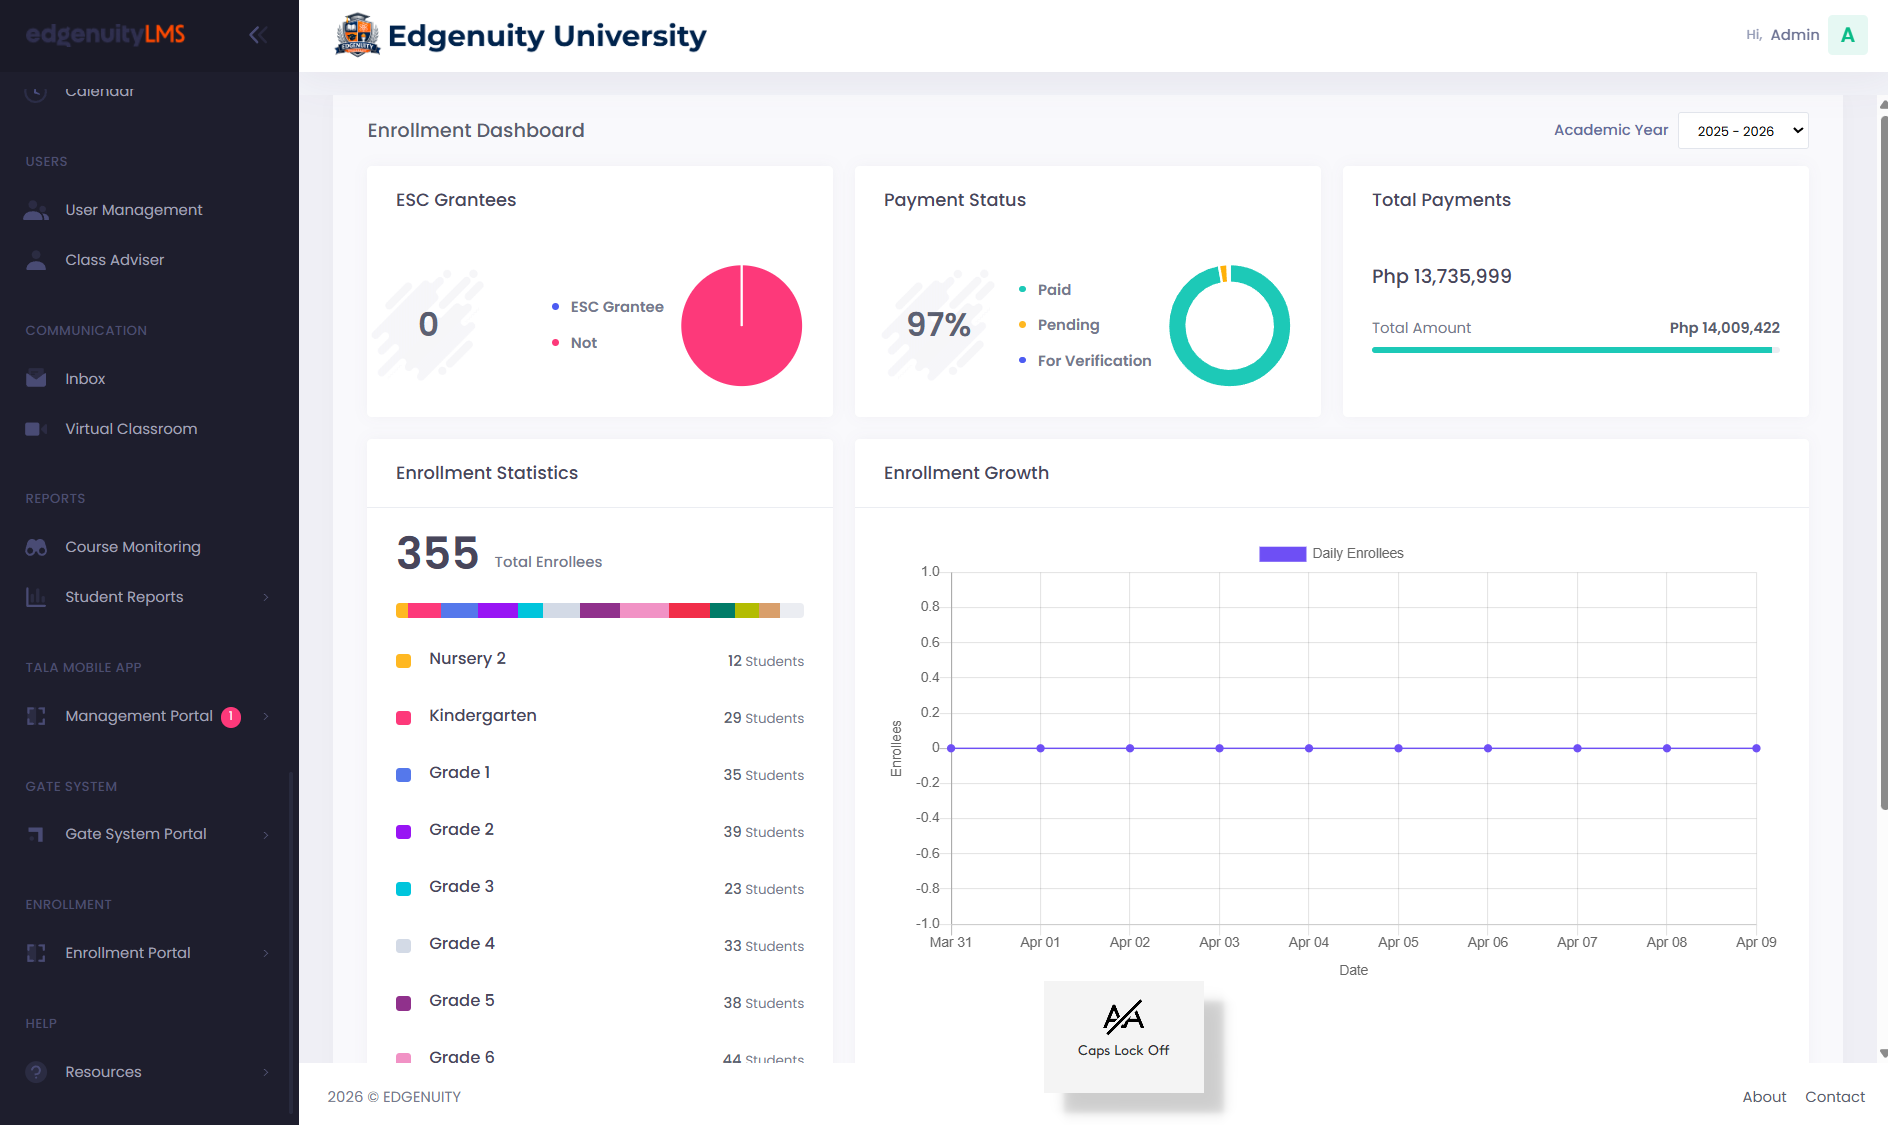Open the About link in the footer
The height and width of the screenshot is (1125, 1888).
1764,1096
